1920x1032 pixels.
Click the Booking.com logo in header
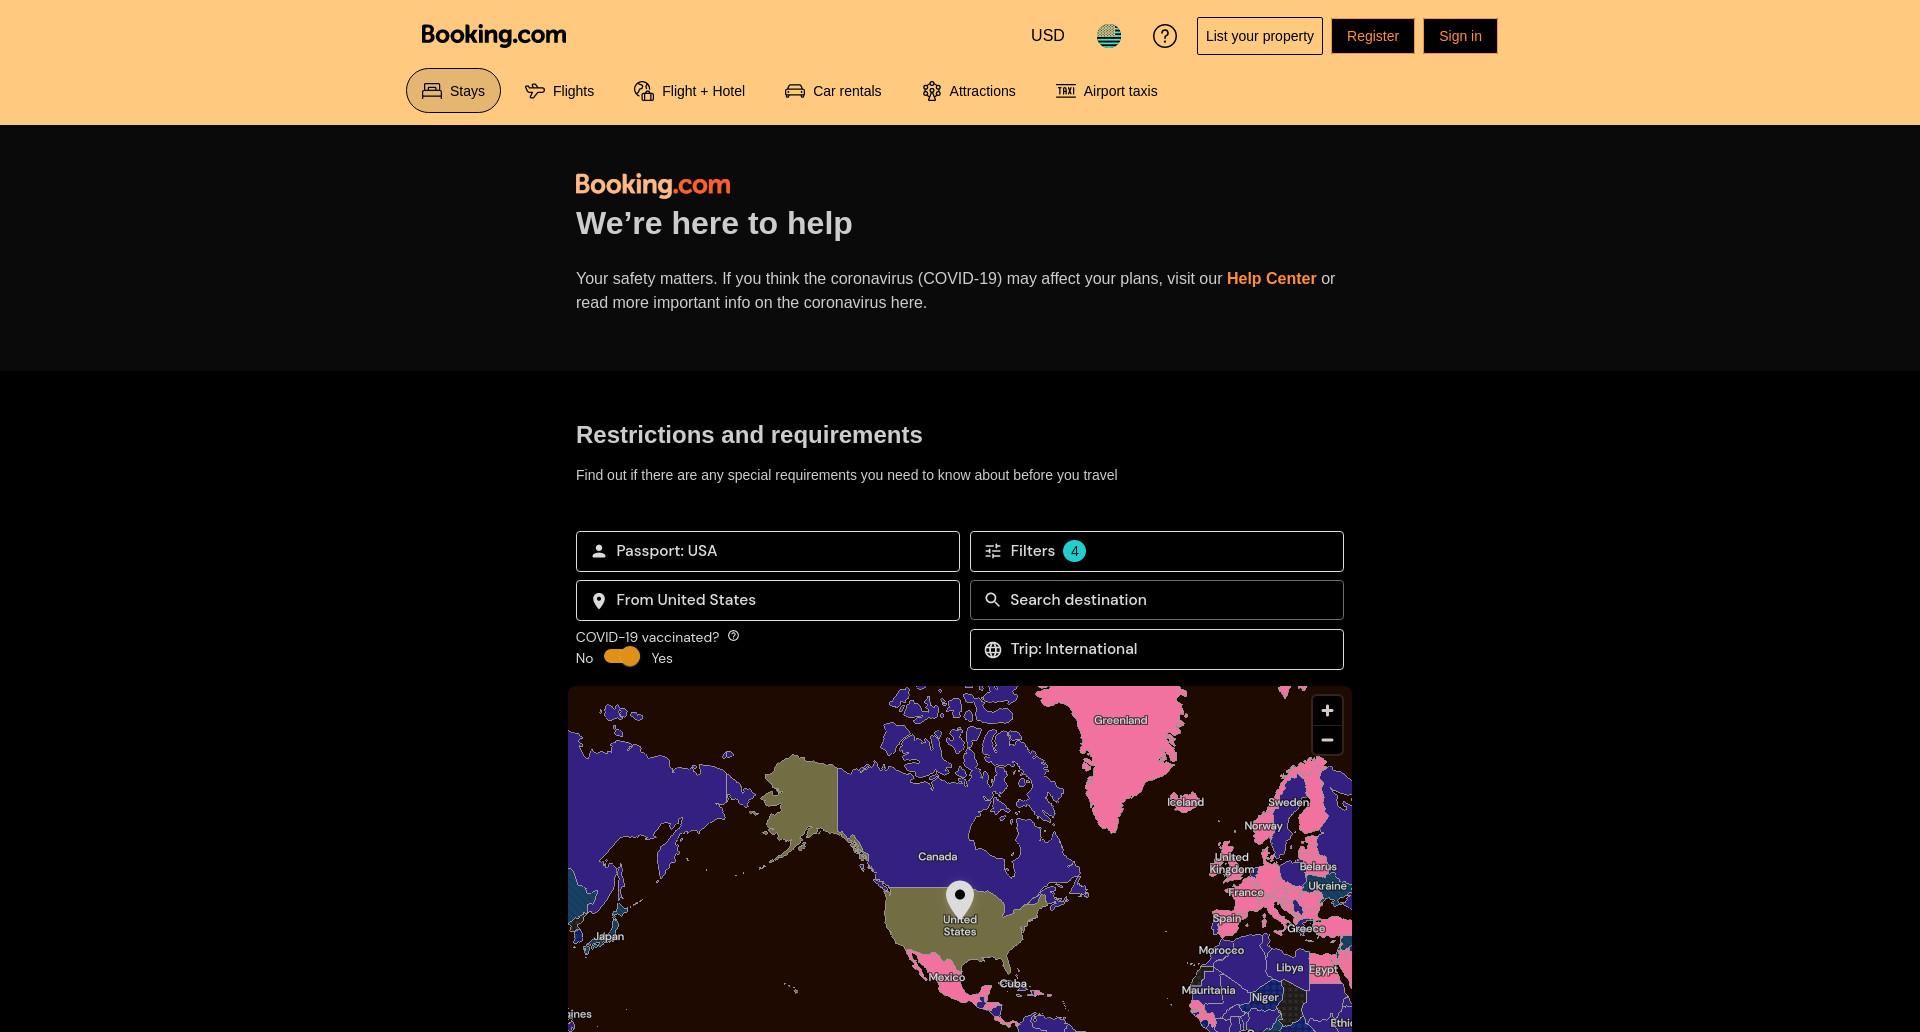coord(494,35)
